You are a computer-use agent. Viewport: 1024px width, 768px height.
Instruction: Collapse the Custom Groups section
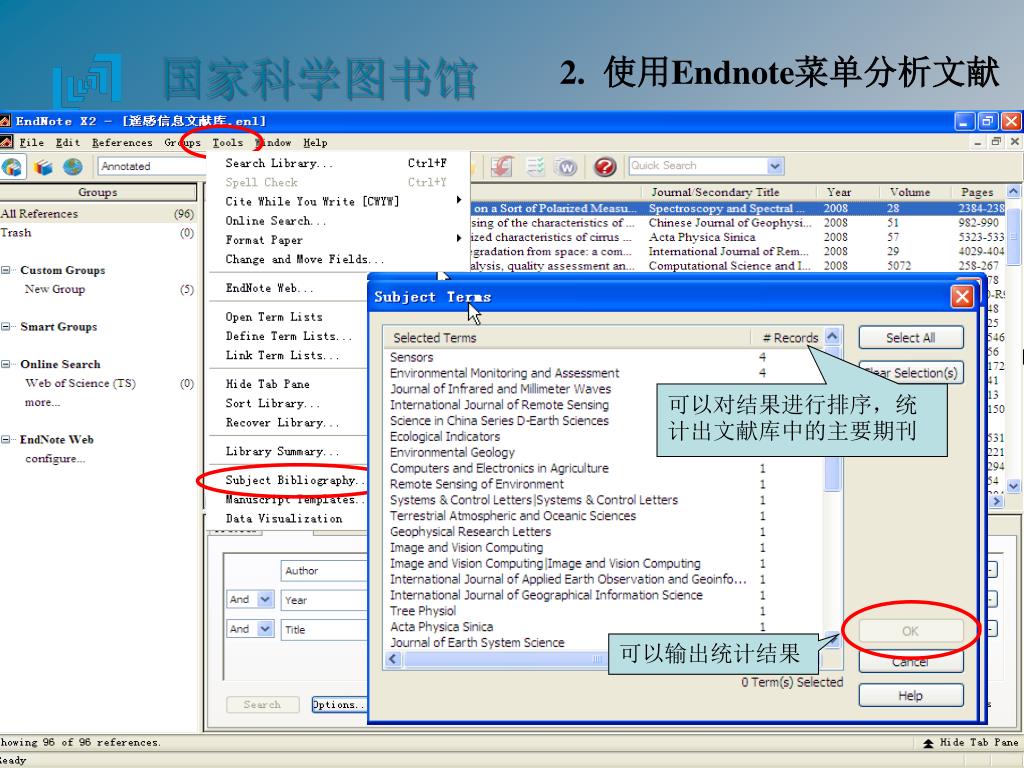6,270
